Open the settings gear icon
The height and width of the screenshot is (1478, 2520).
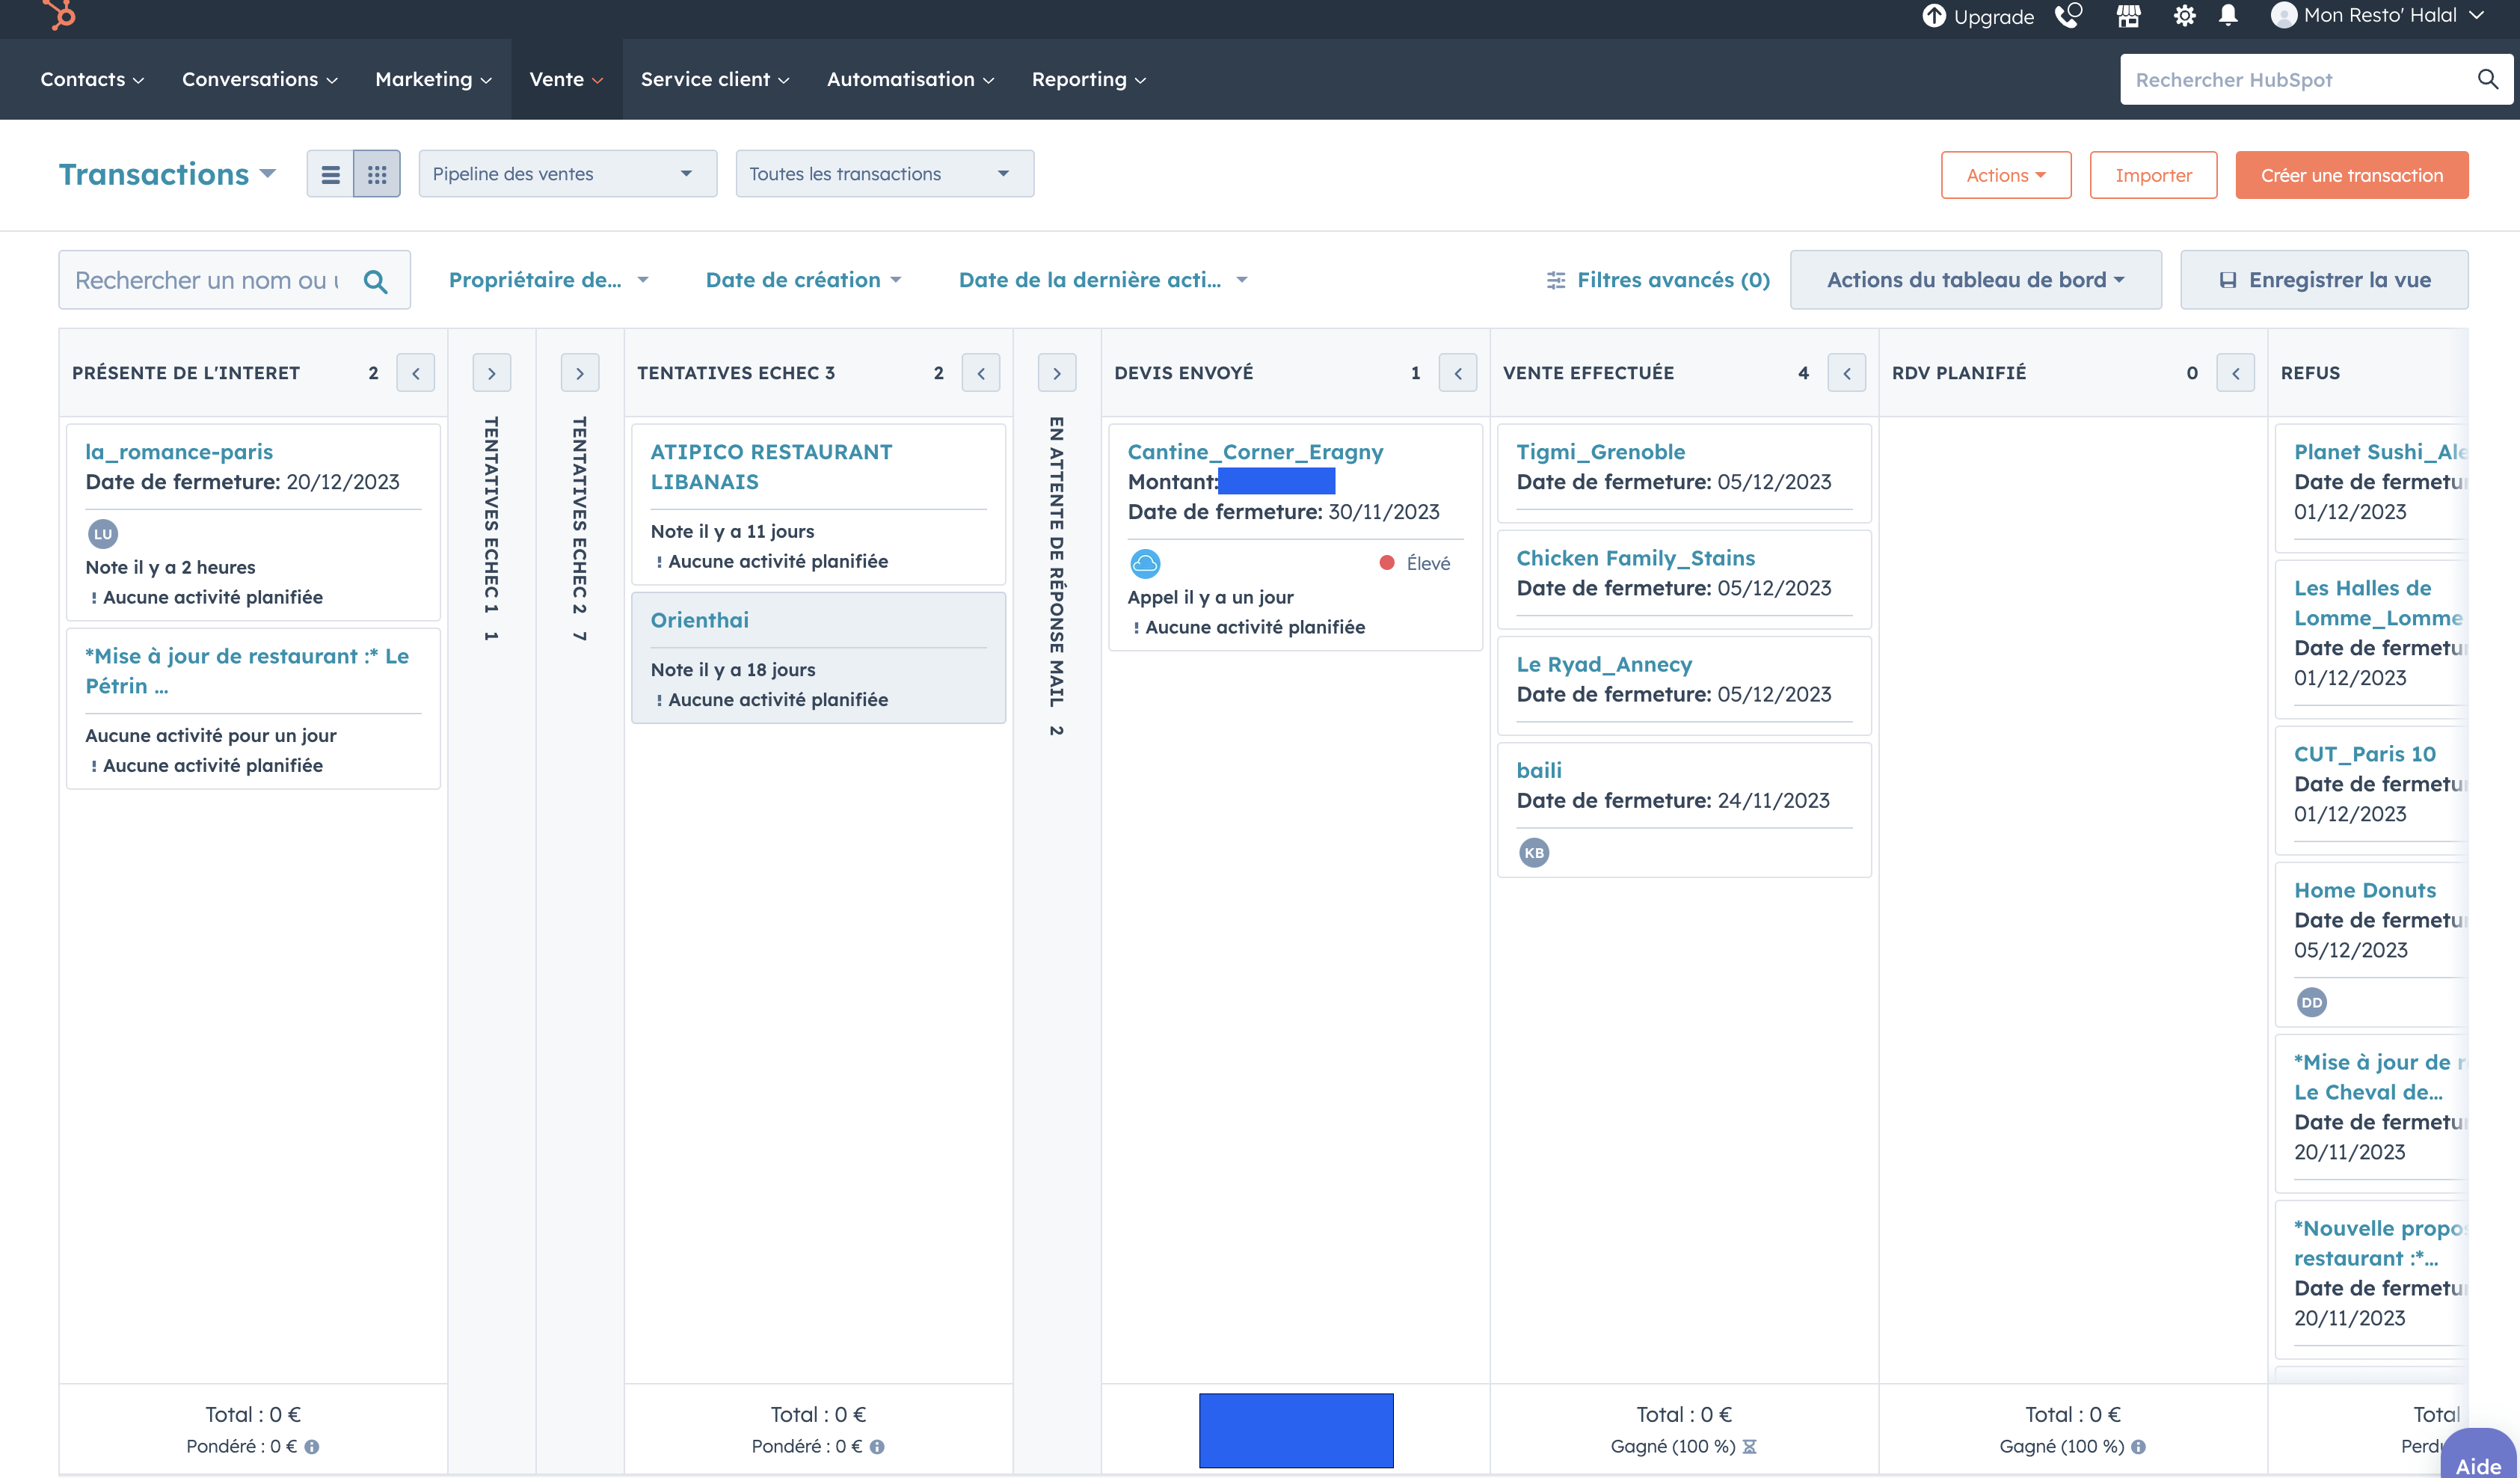tap(2184, 16)
